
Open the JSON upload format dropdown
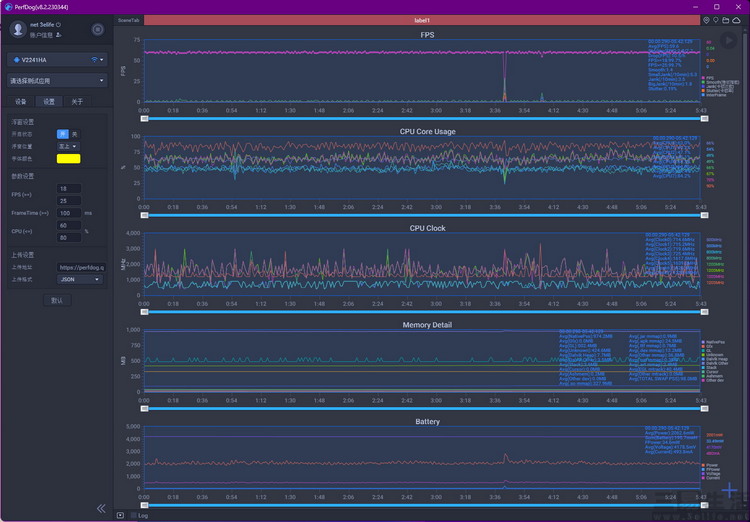tap(80, 279)
